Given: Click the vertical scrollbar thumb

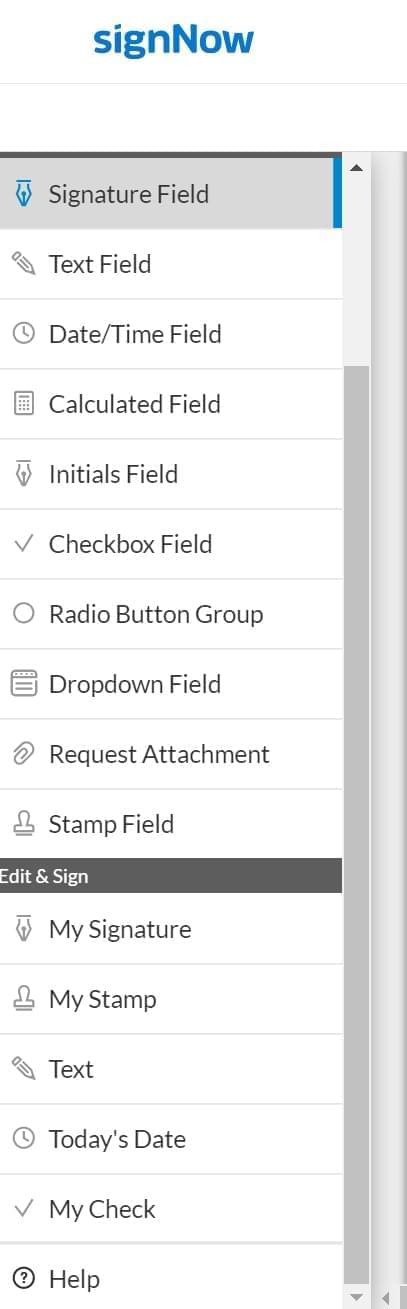Looking at the screenshot, I should click(356, 824).
